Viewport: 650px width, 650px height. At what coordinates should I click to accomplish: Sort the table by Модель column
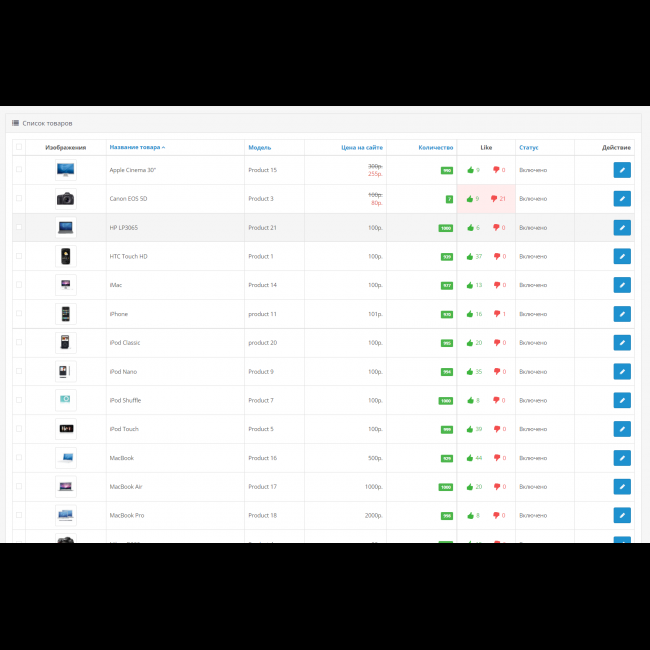pos(260,147)
